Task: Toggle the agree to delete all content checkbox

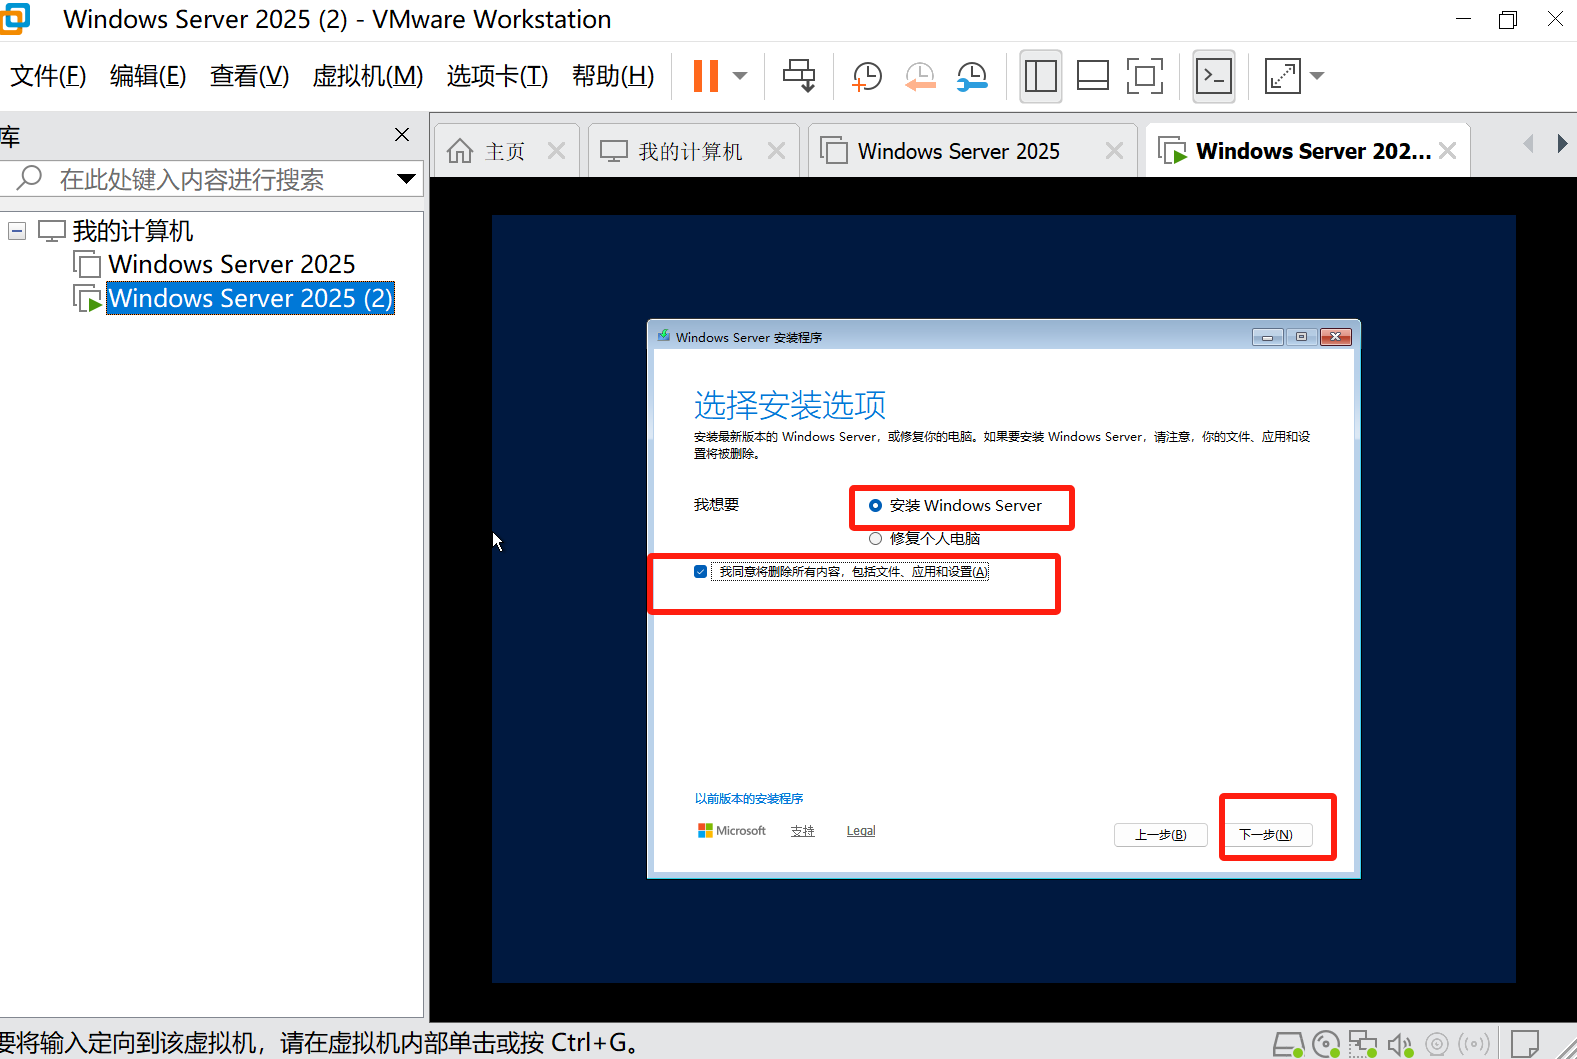Action: pos(701,572)
